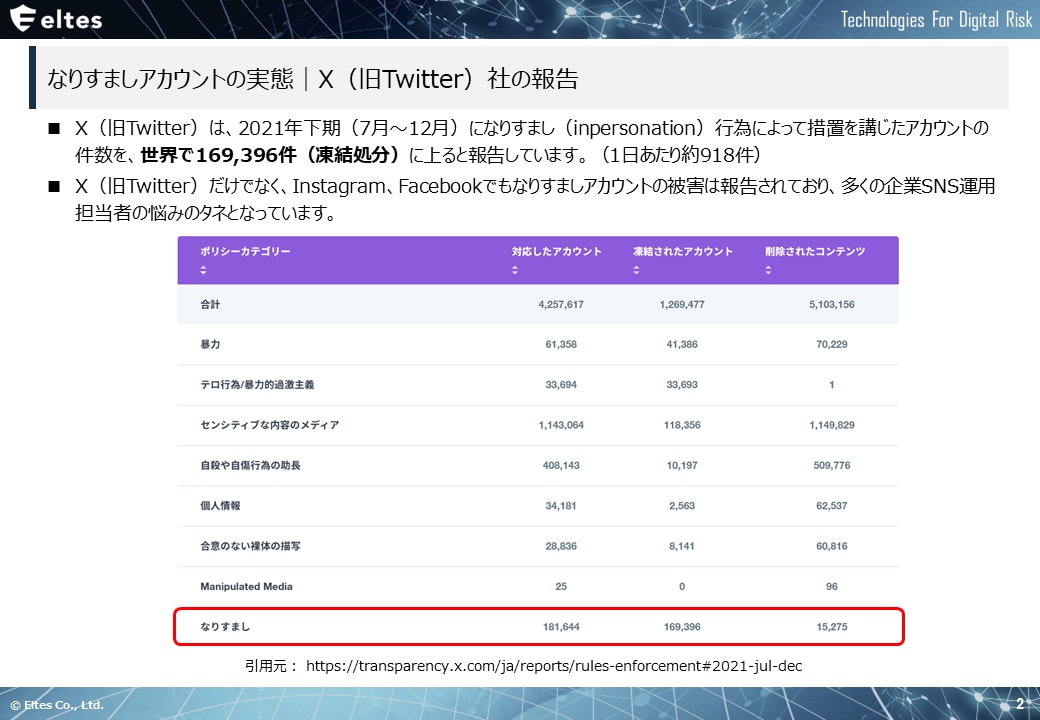Screen dimensions: 1040x720
Task: Click the ポリシーカテゴリー column header text
Action: [x=245, y=251]
